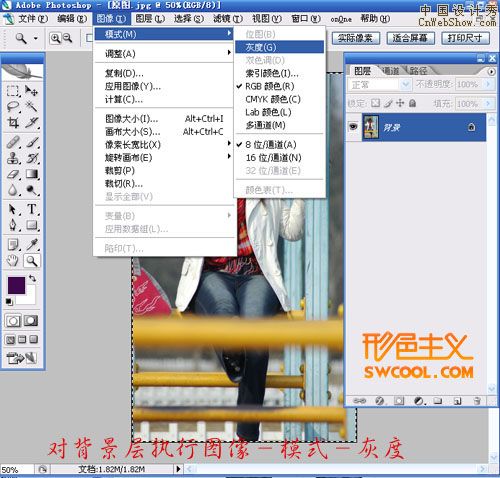Select 16 位/通道(N) bit depth option

(x=273, y=158)
